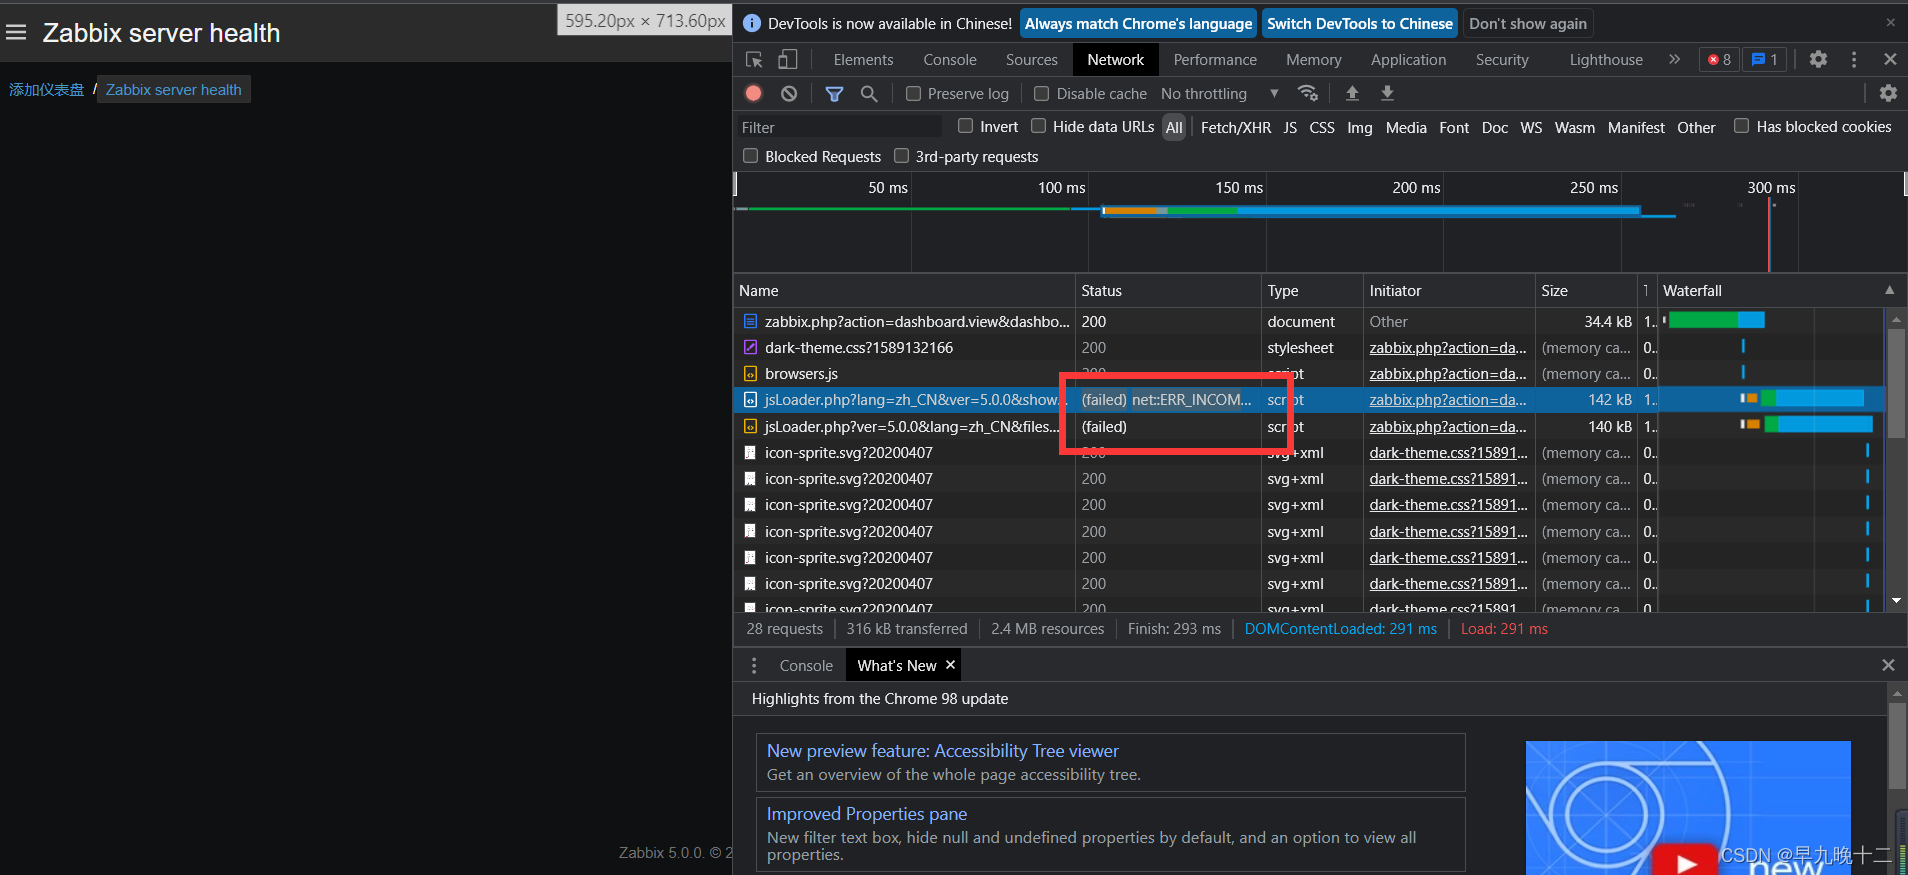Import HAR file upload icon
The image size is (1908, 875).
(1352, 93)
